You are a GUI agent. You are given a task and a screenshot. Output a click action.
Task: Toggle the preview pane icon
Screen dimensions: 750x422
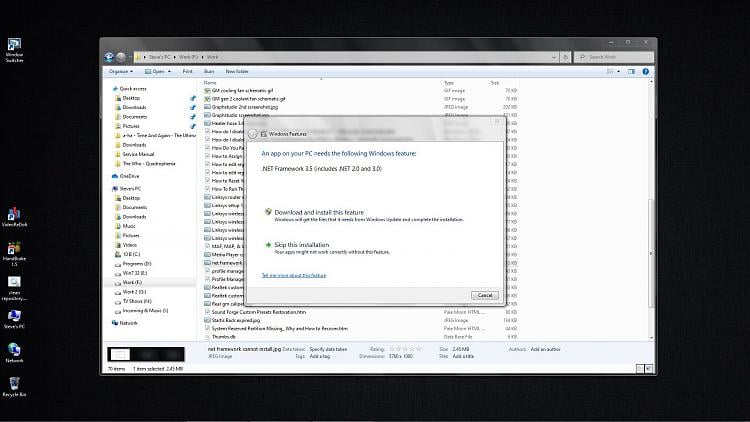[x=631, y=71]
